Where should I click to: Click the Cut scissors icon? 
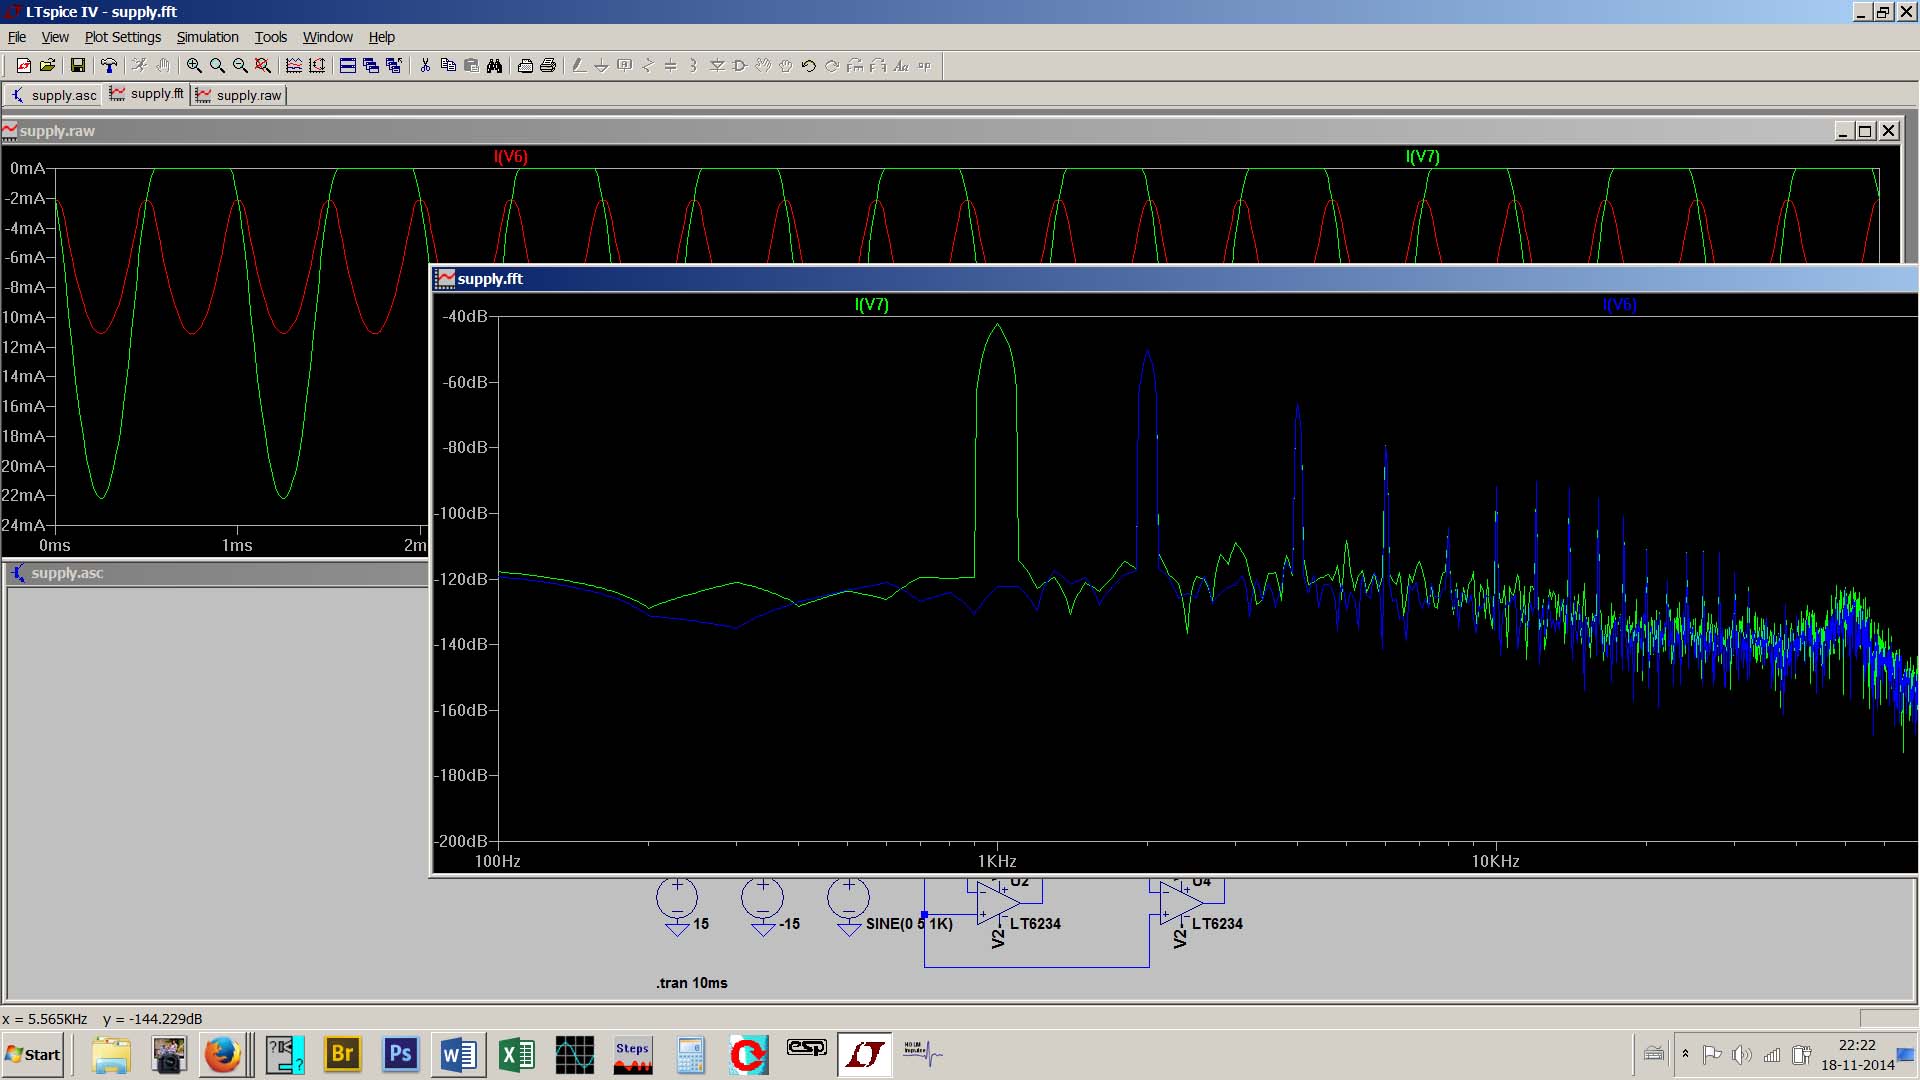pyautogui.click(x=425, y=66)
